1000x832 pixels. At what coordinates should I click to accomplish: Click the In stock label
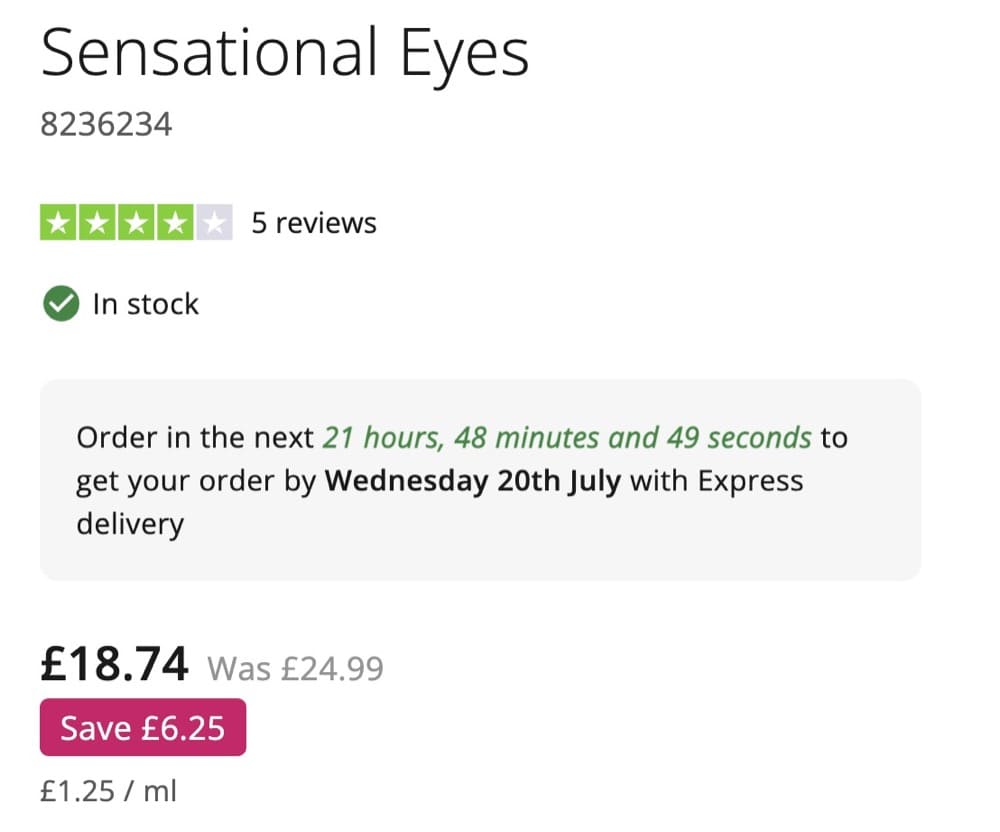[x=146, y=304]
